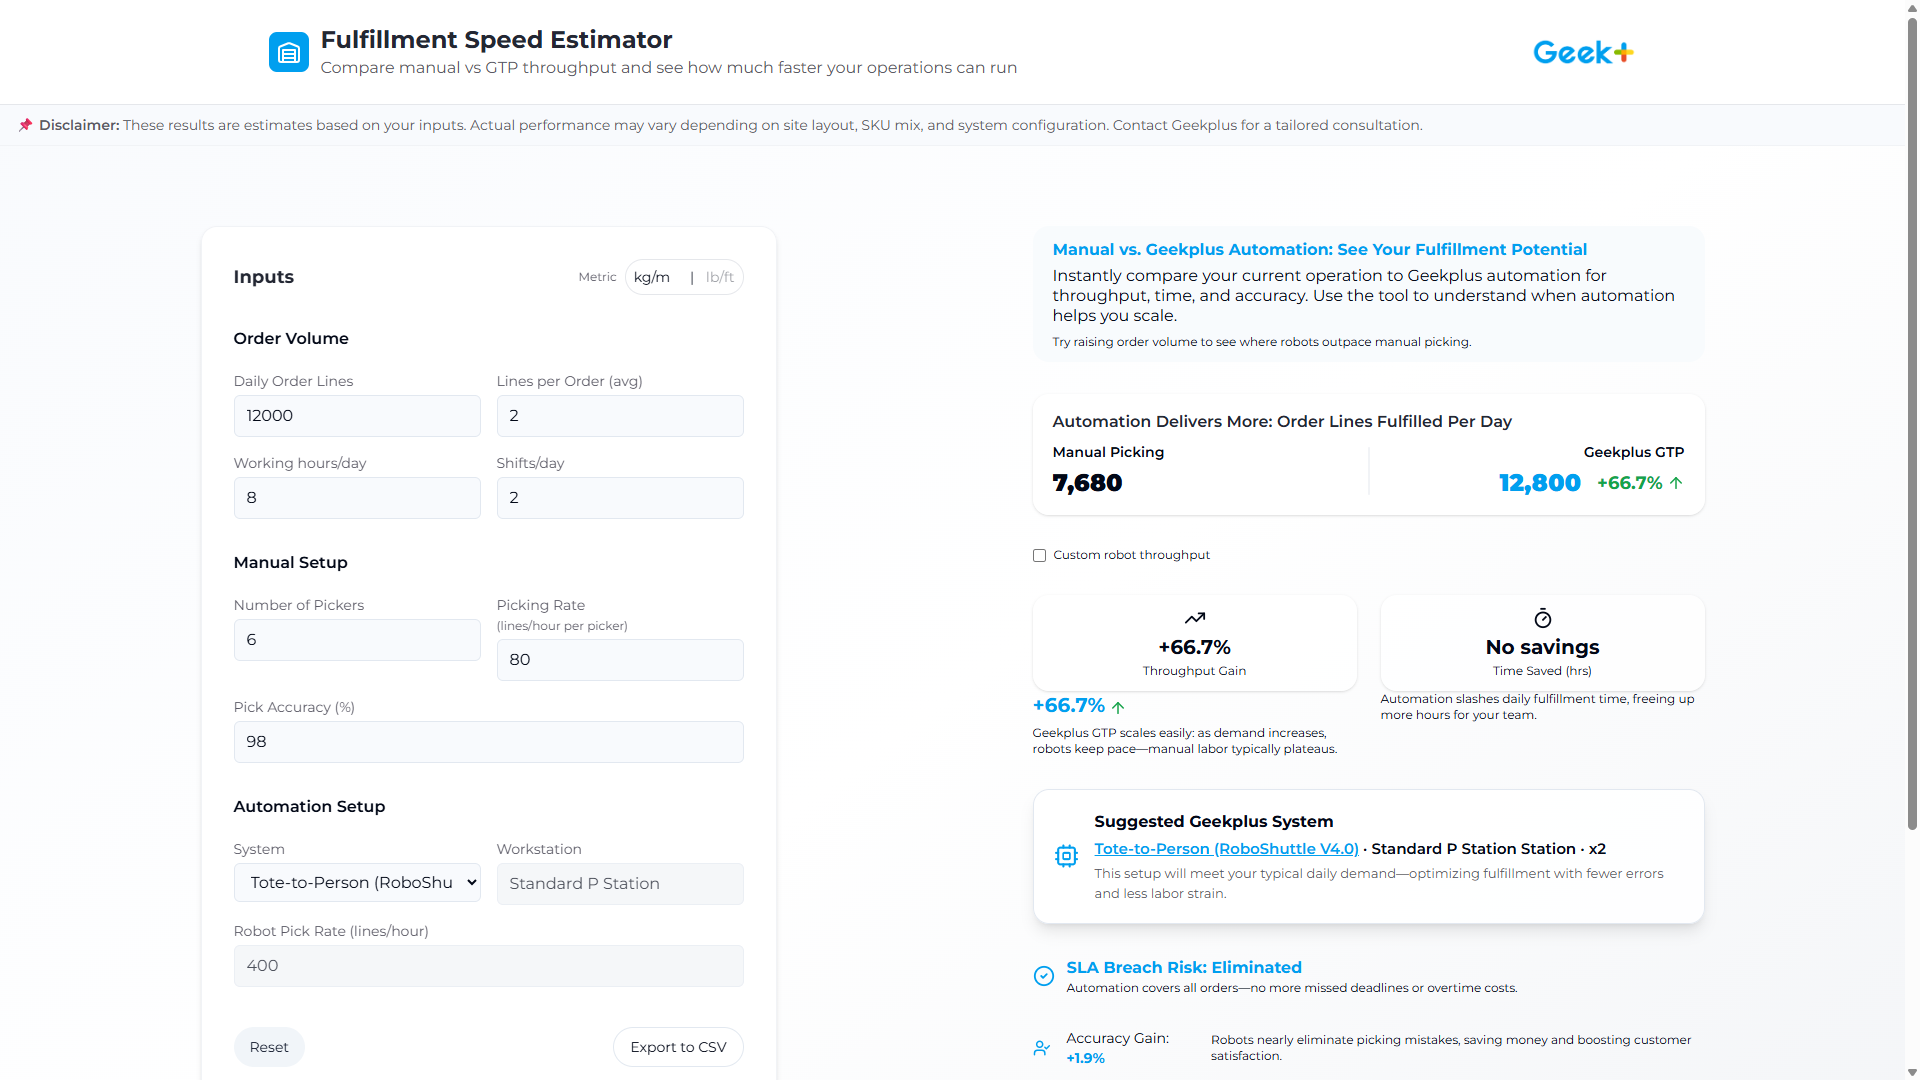Click the trend chart icon above Throughput Gain
The image size is (1920, 1080).
(x=1193, y=618)
